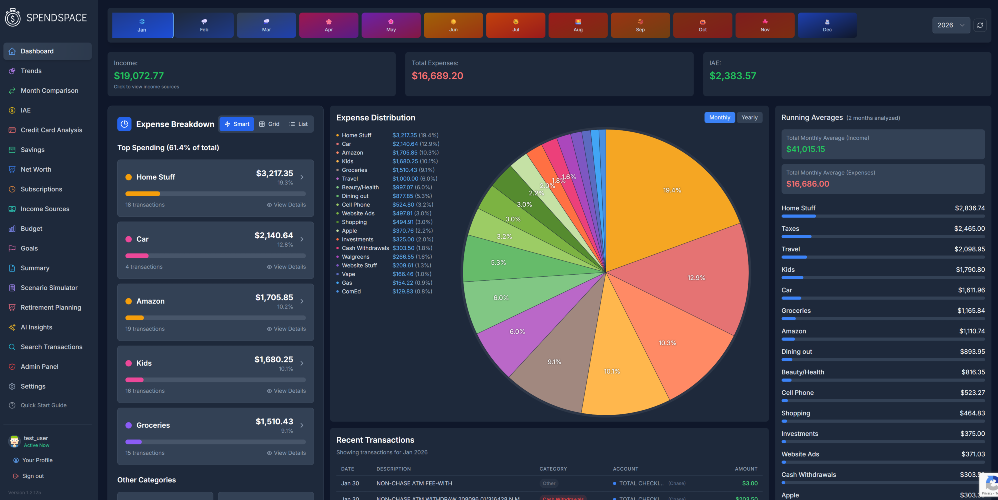Viewport: 998px width, 500px height.
Task: Set Expense Distribution to Yearly
Action: pos(750,118)
